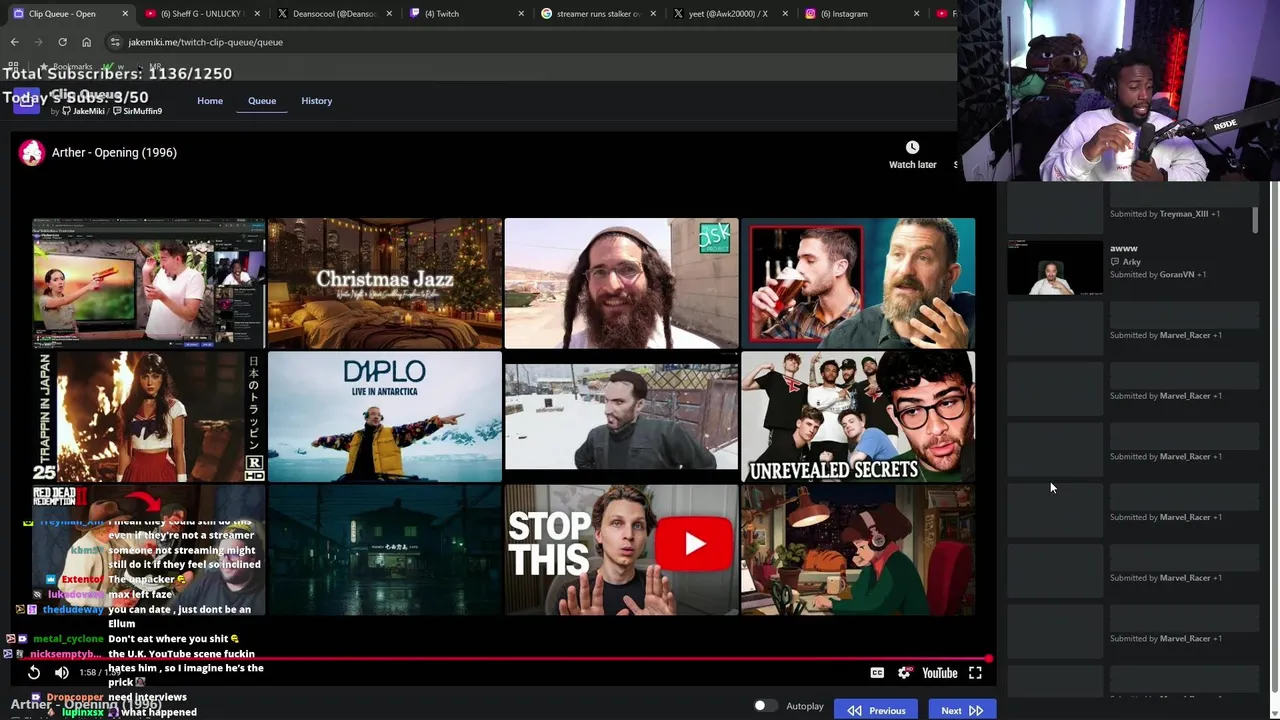This screenshot has height=720, width=1280.
Task: Toggle closed captions on the video
Action: tap(877, 673)
